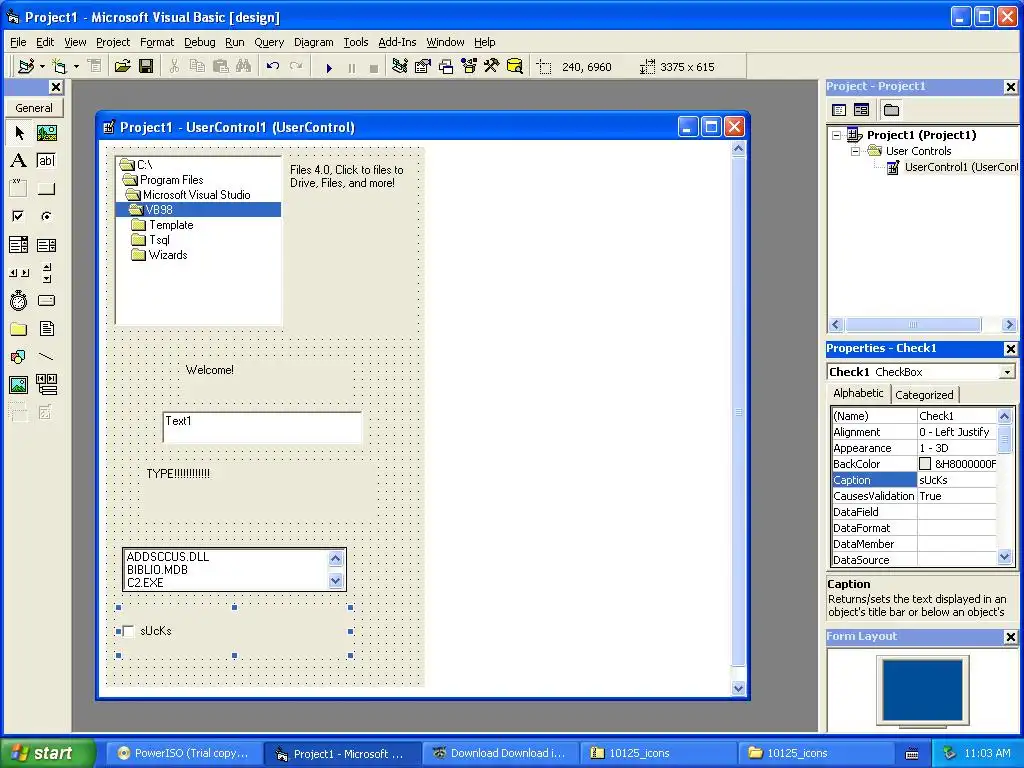
Task: Select the Alignment property row
Action: (914, 432)
